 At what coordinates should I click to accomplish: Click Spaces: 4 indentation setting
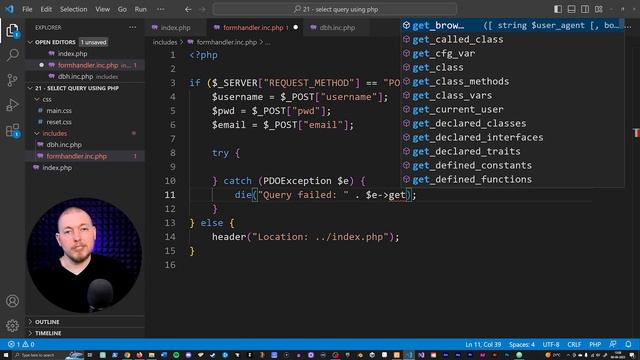(x=522, y=344)
